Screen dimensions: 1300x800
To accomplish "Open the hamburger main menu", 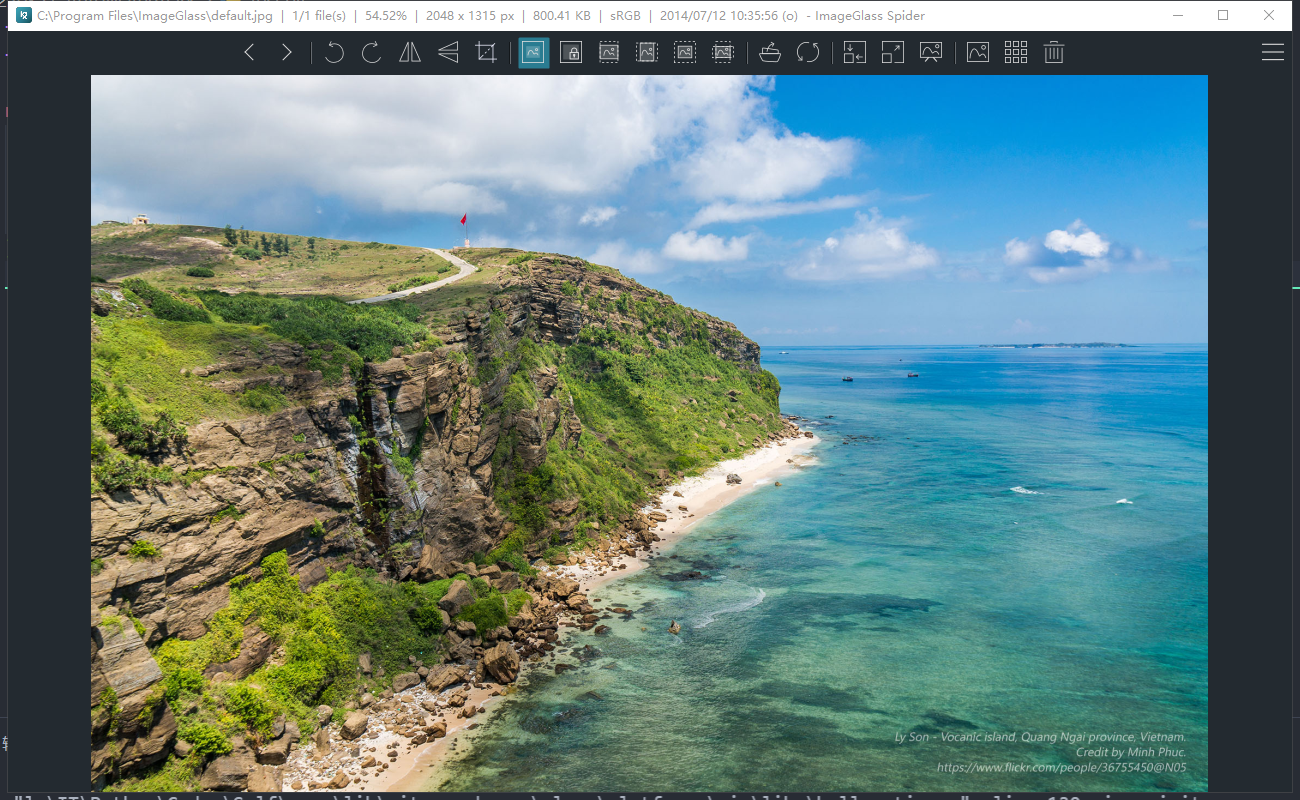I will click(x=1273, y=53).
